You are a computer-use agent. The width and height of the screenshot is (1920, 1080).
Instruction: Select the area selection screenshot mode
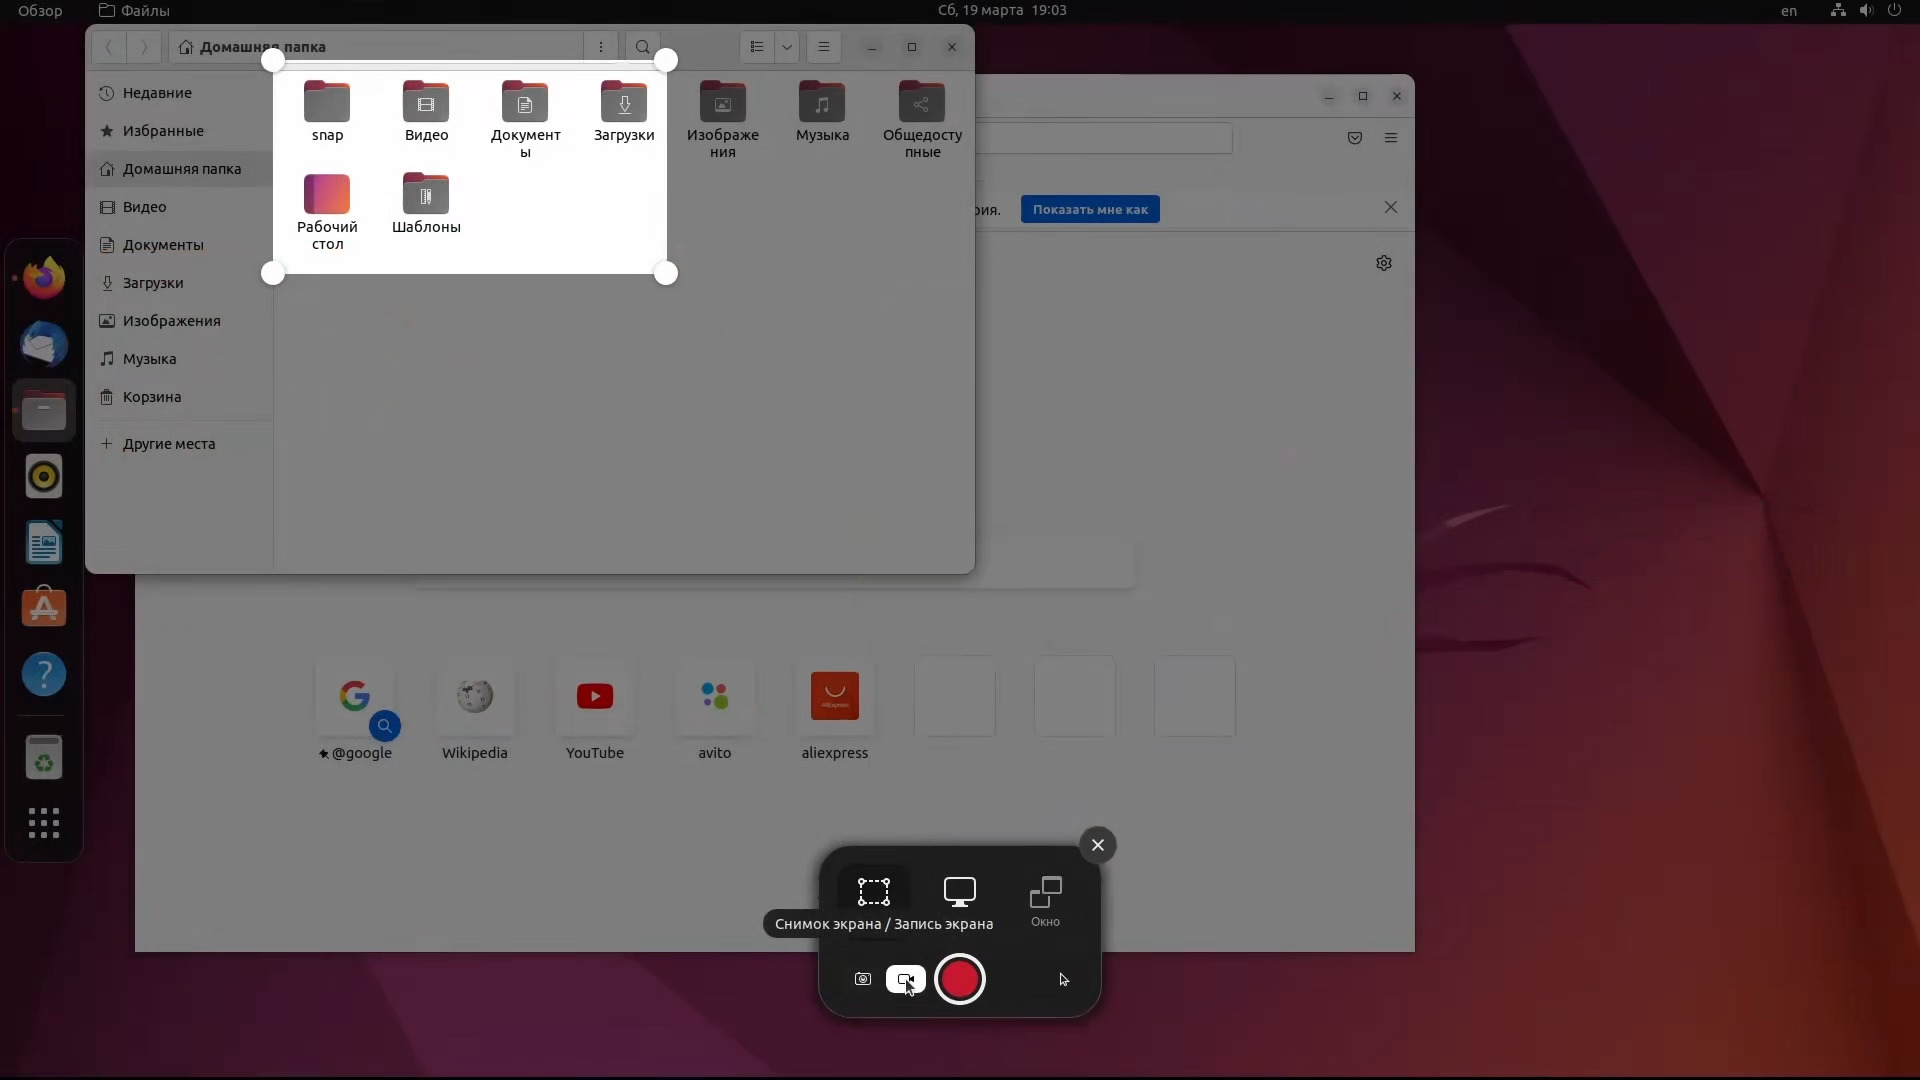pyautogui.click(x=873, y=892)
